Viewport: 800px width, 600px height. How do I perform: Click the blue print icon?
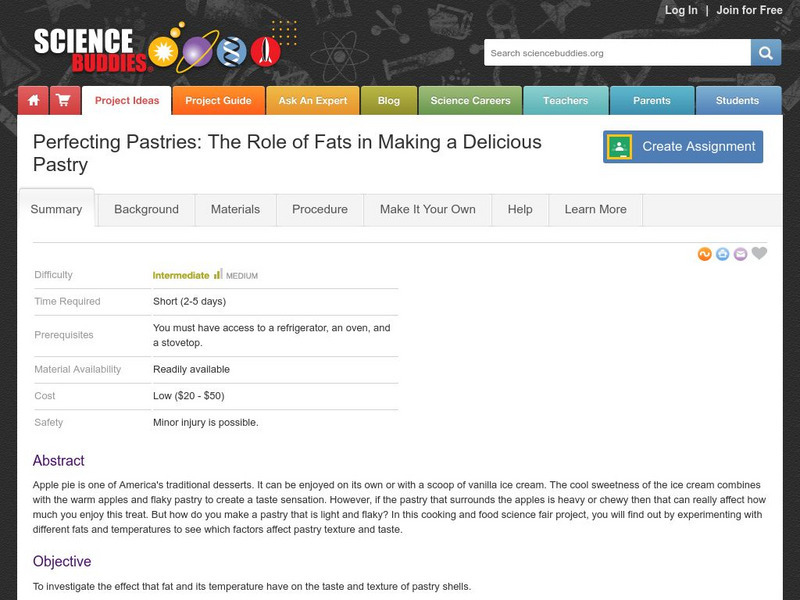coord(722,254)
